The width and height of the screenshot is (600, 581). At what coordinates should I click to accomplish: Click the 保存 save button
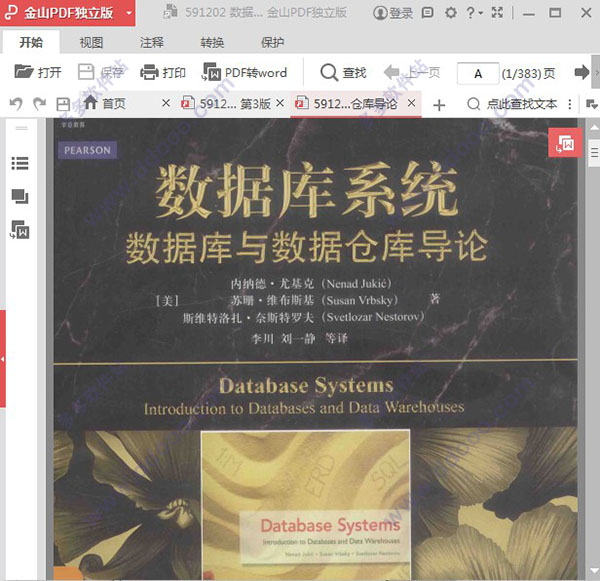point(100,72)
